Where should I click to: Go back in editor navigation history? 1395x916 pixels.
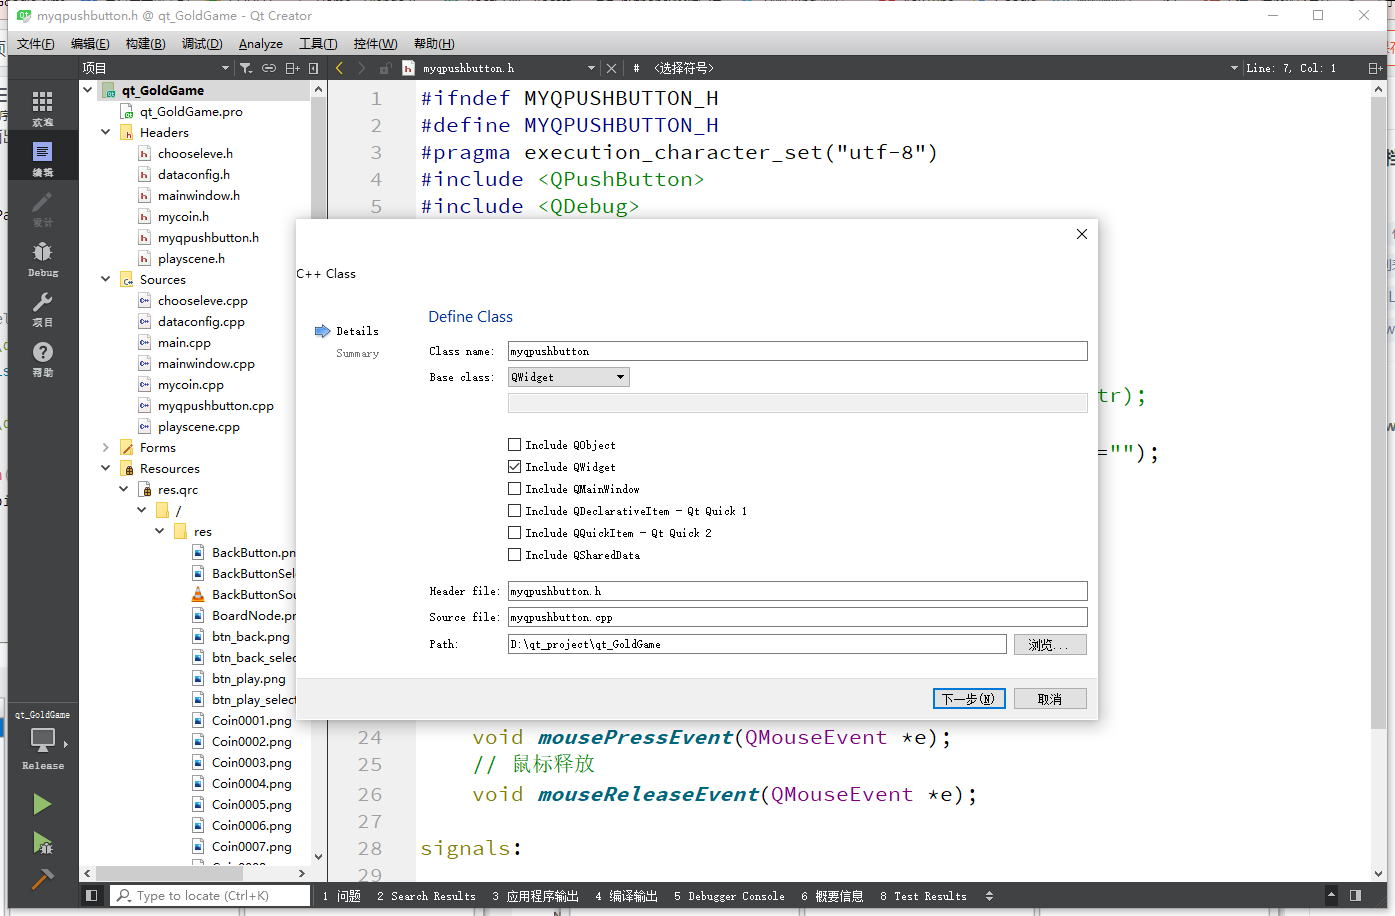coord(339,68)
